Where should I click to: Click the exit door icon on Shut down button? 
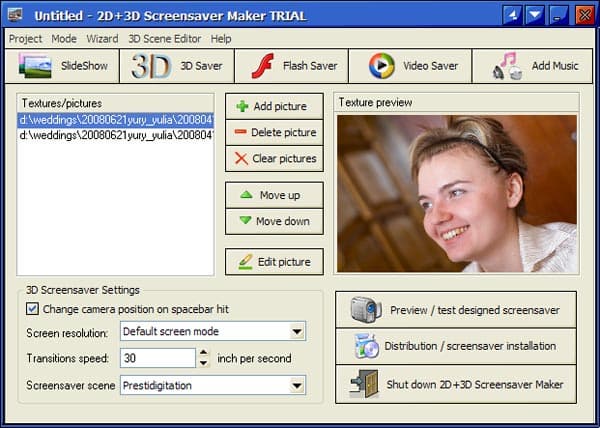(365, 384)
